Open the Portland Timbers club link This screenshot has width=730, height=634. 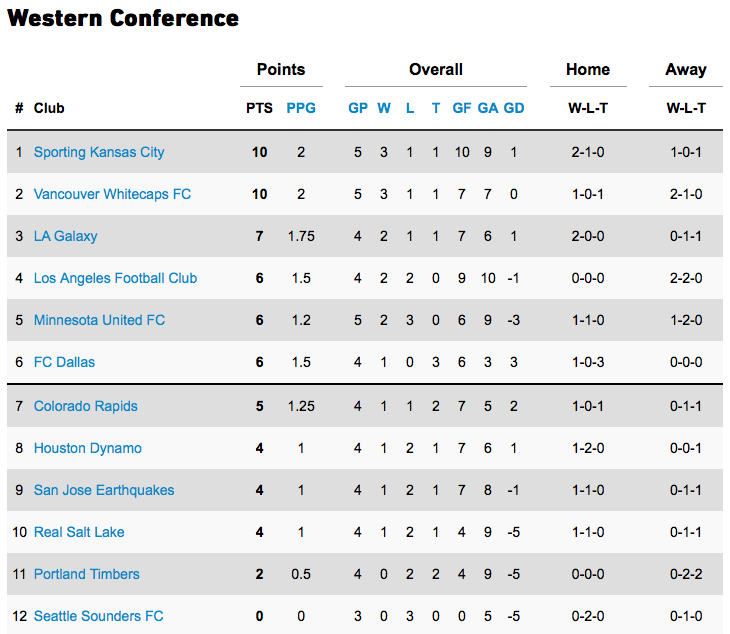87,574
